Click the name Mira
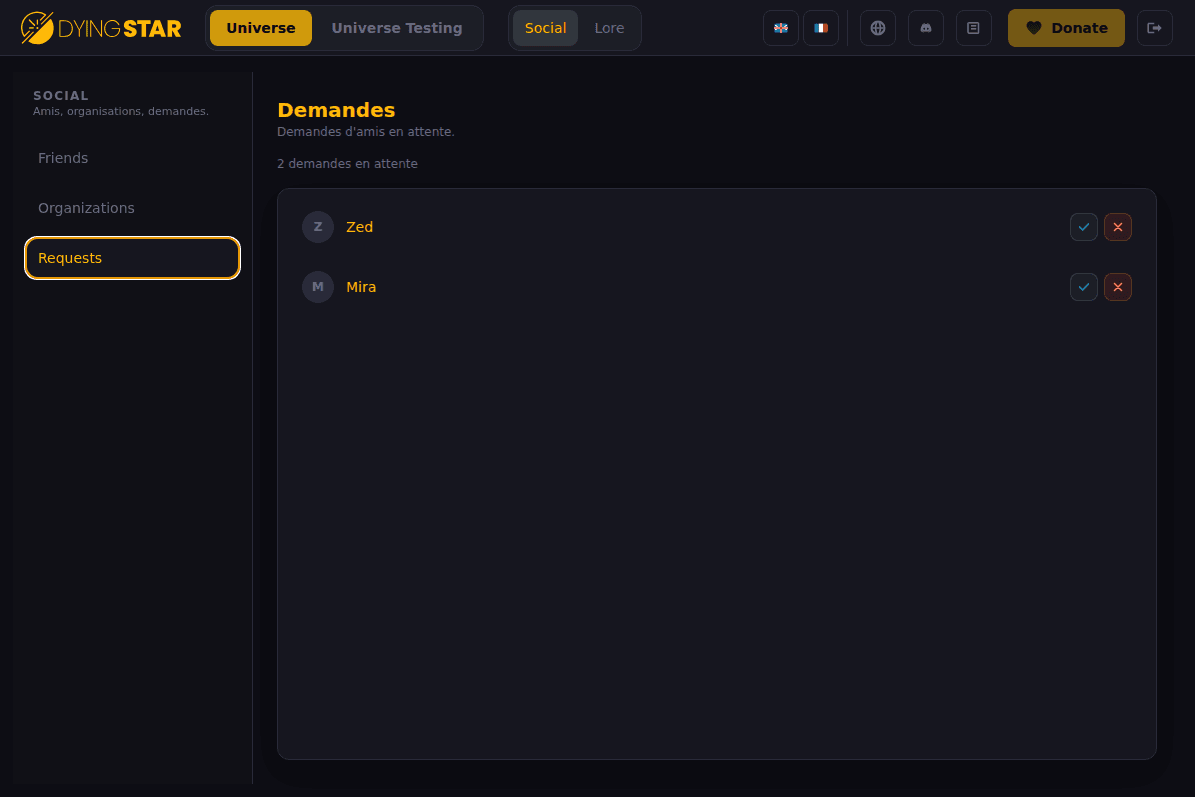This screenshot has width=1195, height=797. [361, 287]
